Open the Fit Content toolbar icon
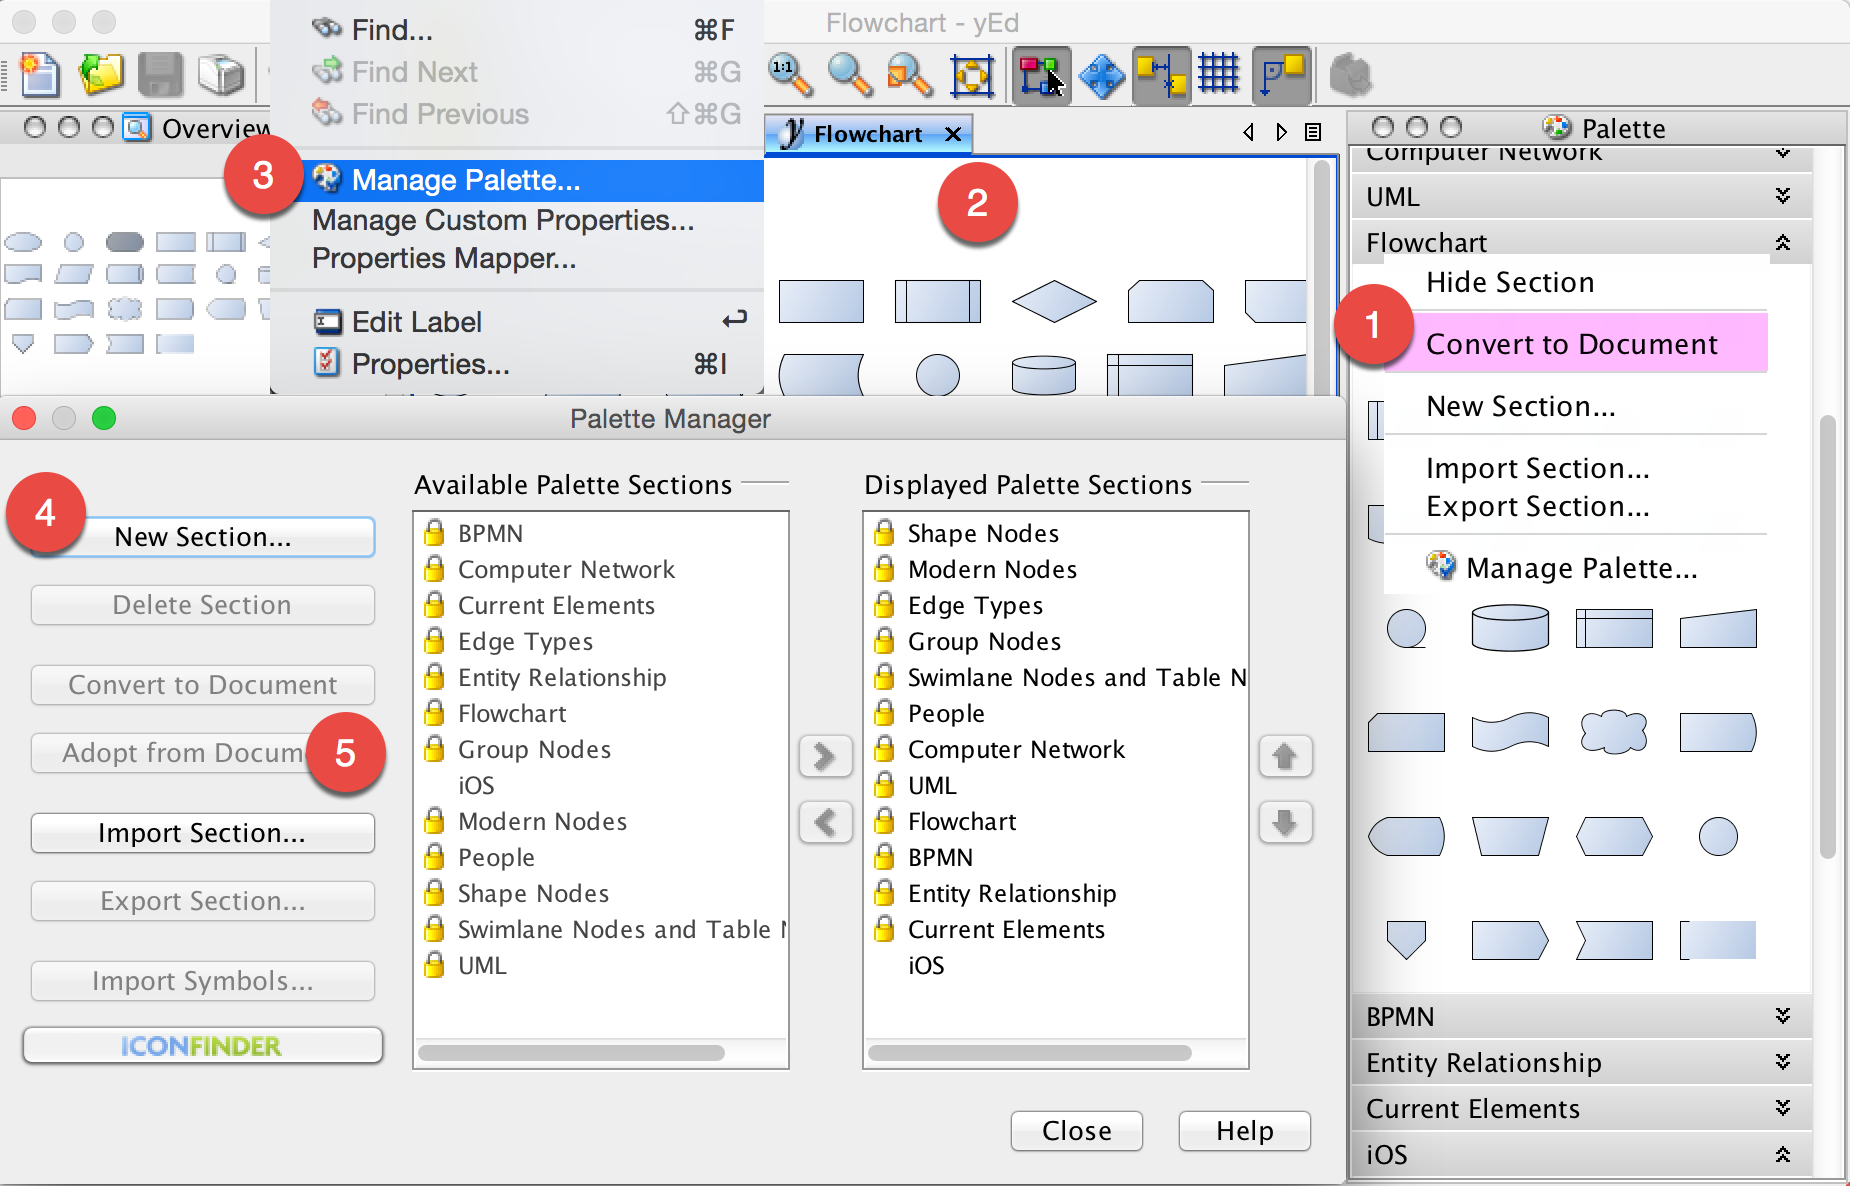Screen dimensions: 1850x1186 click(x=971, y=75)
